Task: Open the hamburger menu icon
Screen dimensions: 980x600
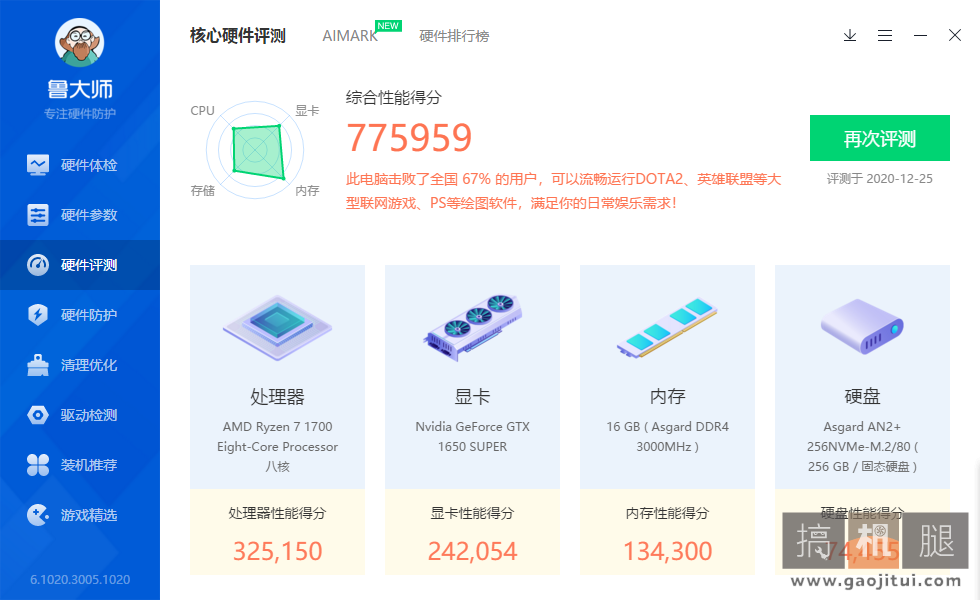Action: tap(885, 36)
